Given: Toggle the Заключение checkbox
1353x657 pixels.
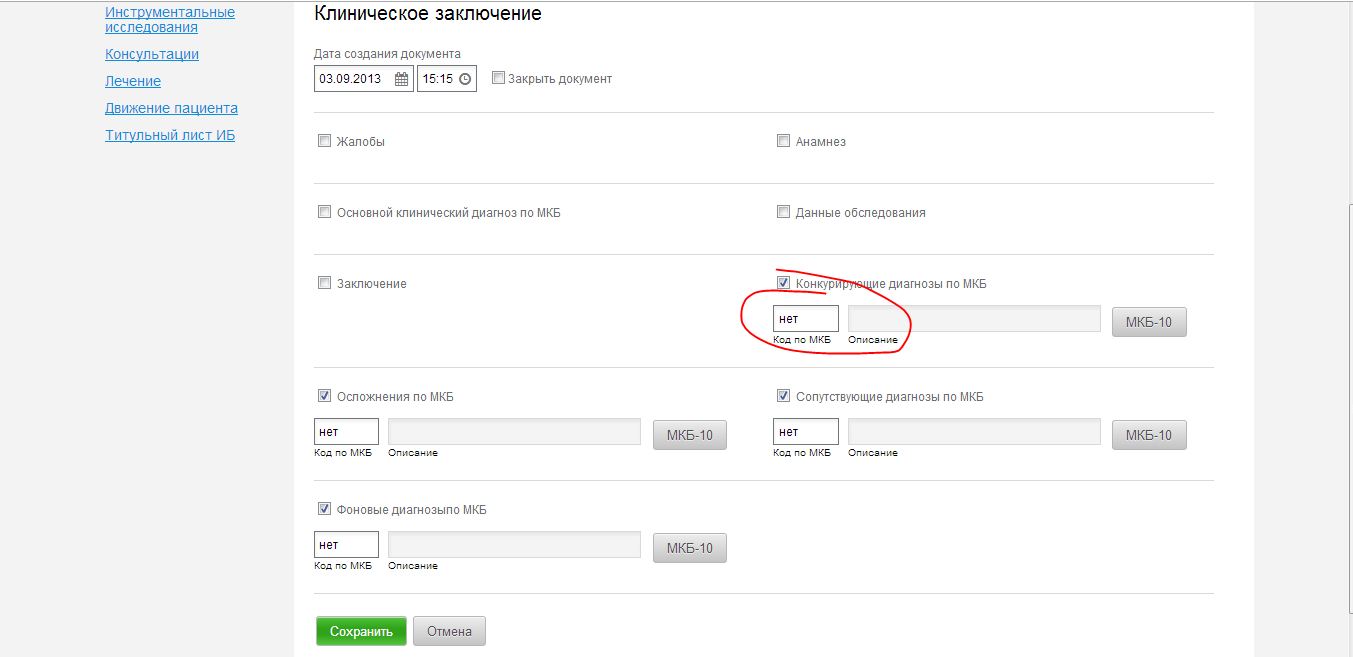Looking at the screenshot, I should point(324,283).
